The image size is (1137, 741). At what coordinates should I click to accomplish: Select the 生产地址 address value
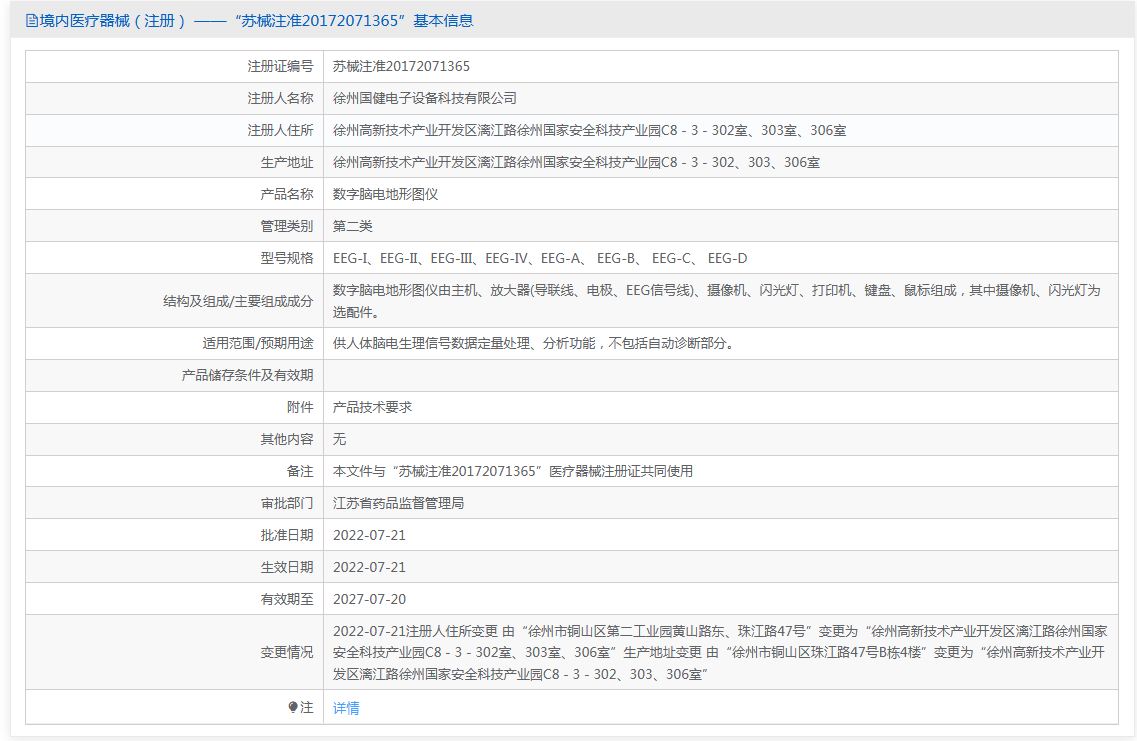point(576,162)
